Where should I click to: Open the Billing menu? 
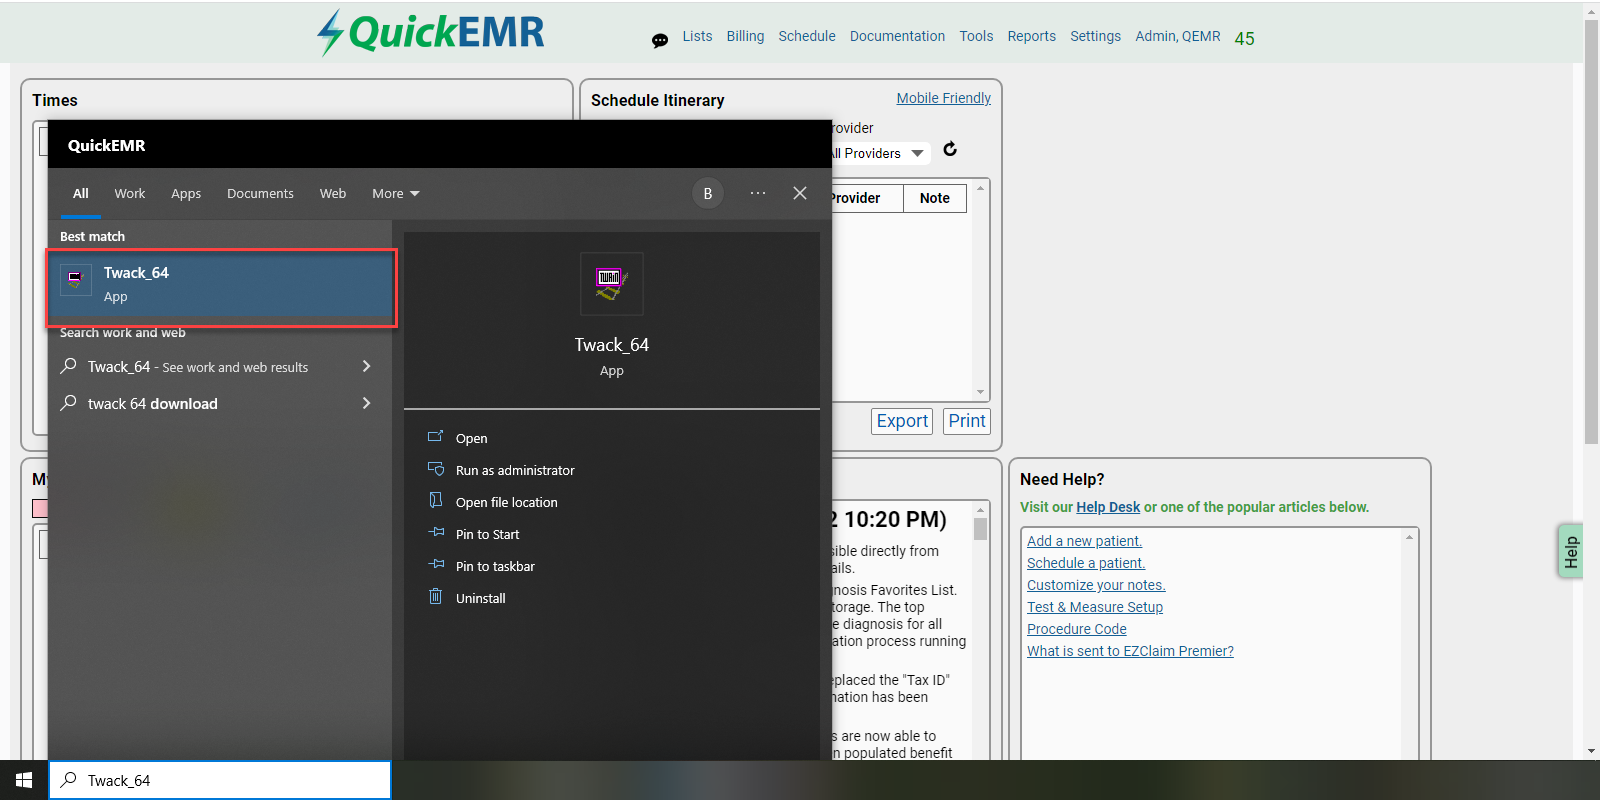point(745,36)
